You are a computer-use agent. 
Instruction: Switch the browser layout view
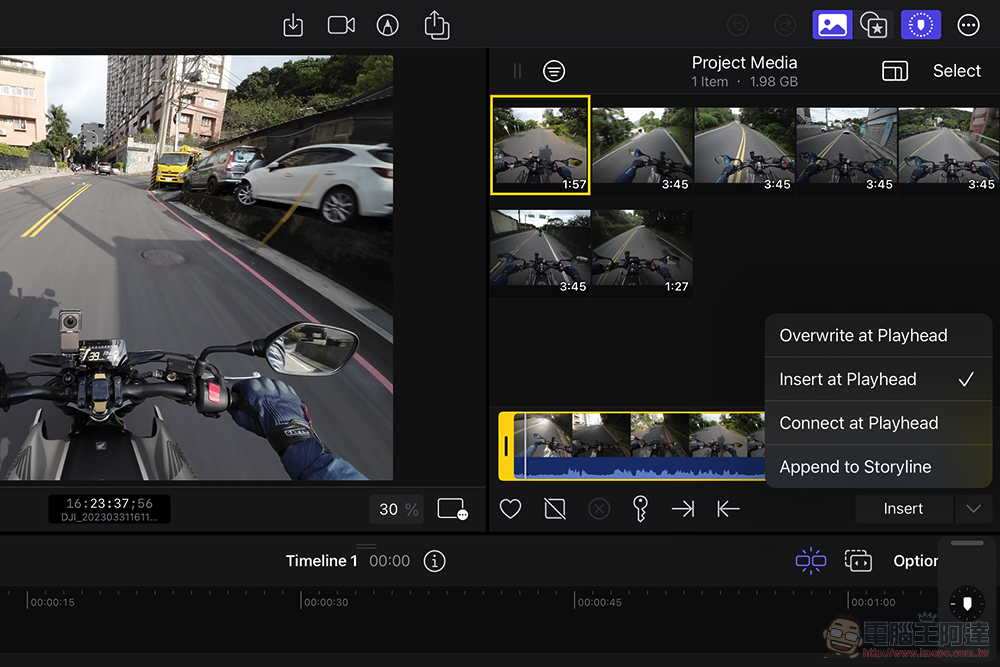pos(895,71)
